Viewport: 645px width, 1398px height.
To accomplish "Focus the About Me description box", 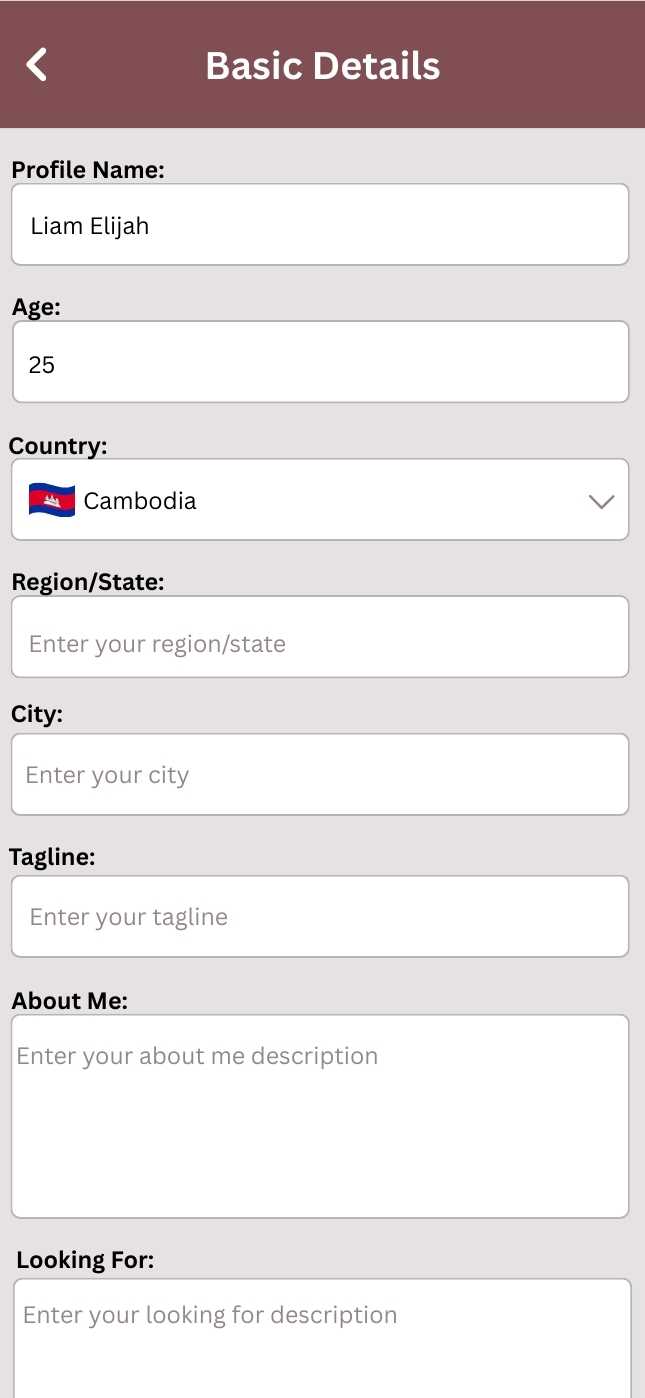I will point(320,1116).
